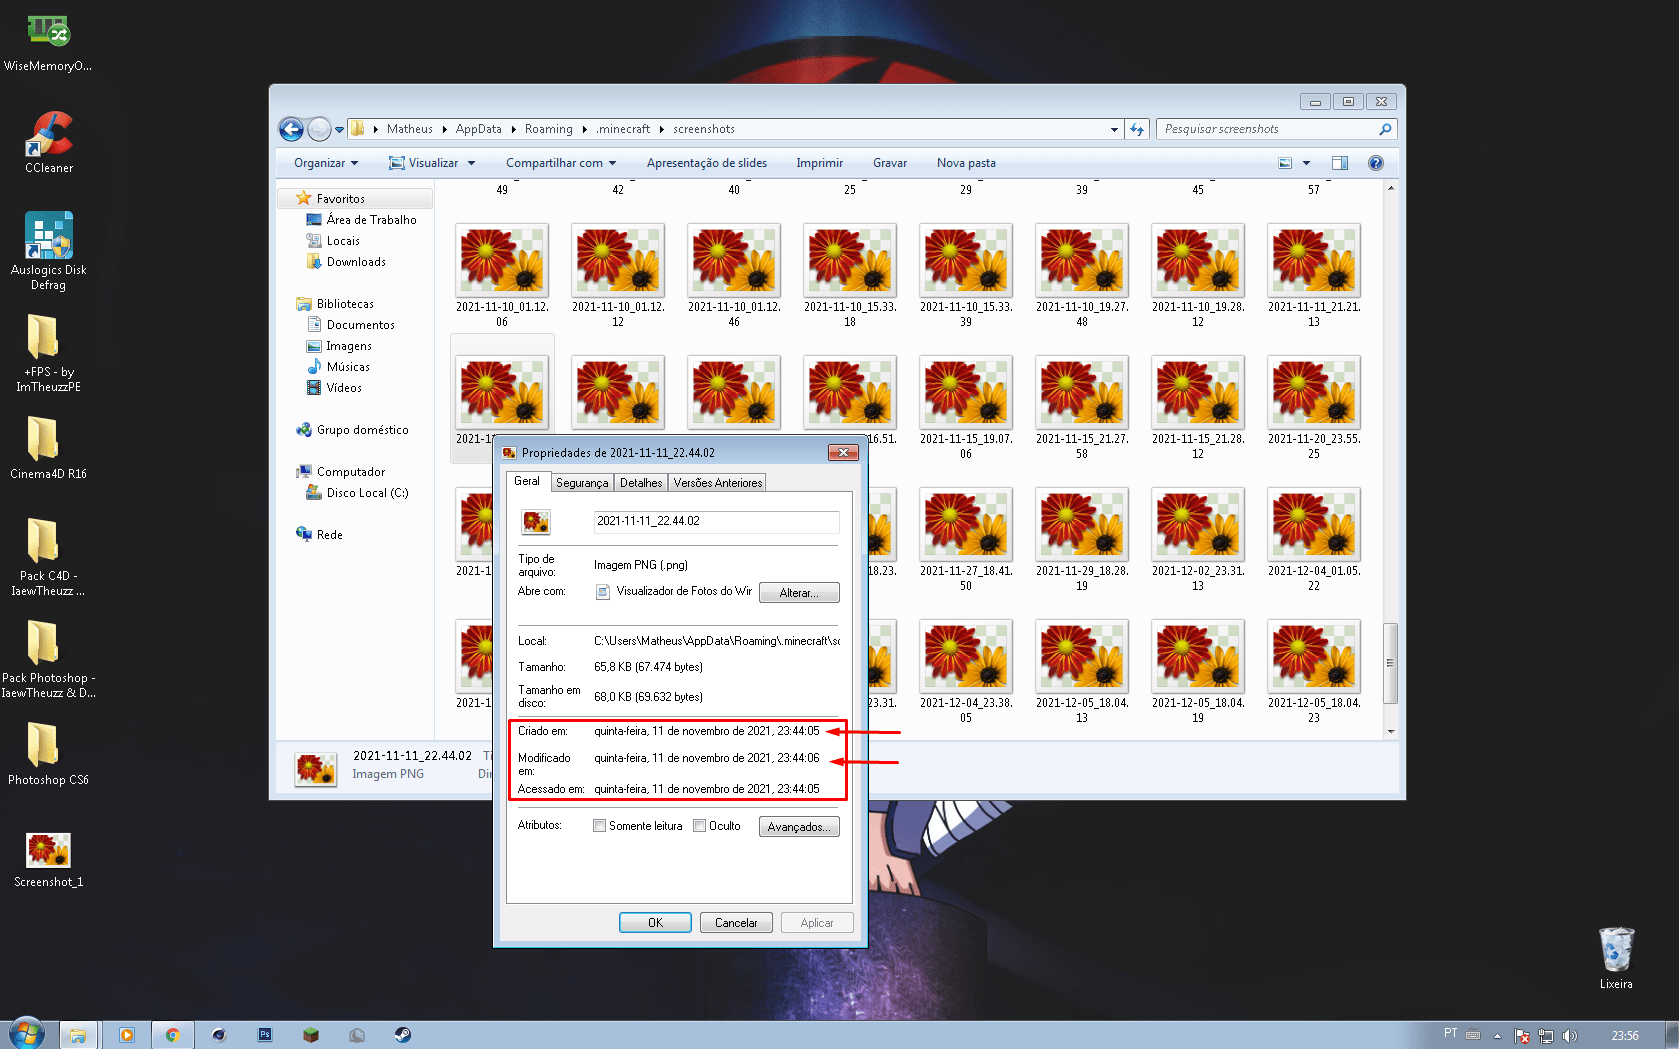Expand the breadcrumb arrow after AppData
The image size is (1679, 1049).
pyautogui.click(x=513, y=129)
